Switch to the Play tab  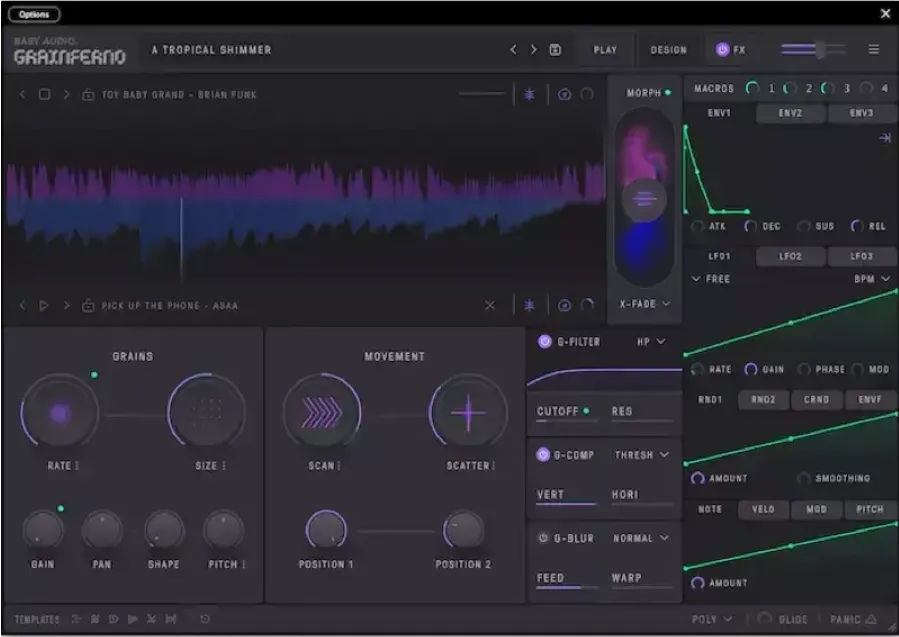tap(605, 50)
